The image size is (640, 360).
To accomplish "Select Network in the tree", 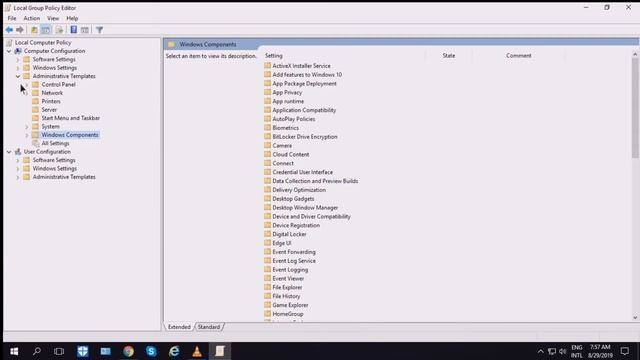I will [x=52, y=93].
